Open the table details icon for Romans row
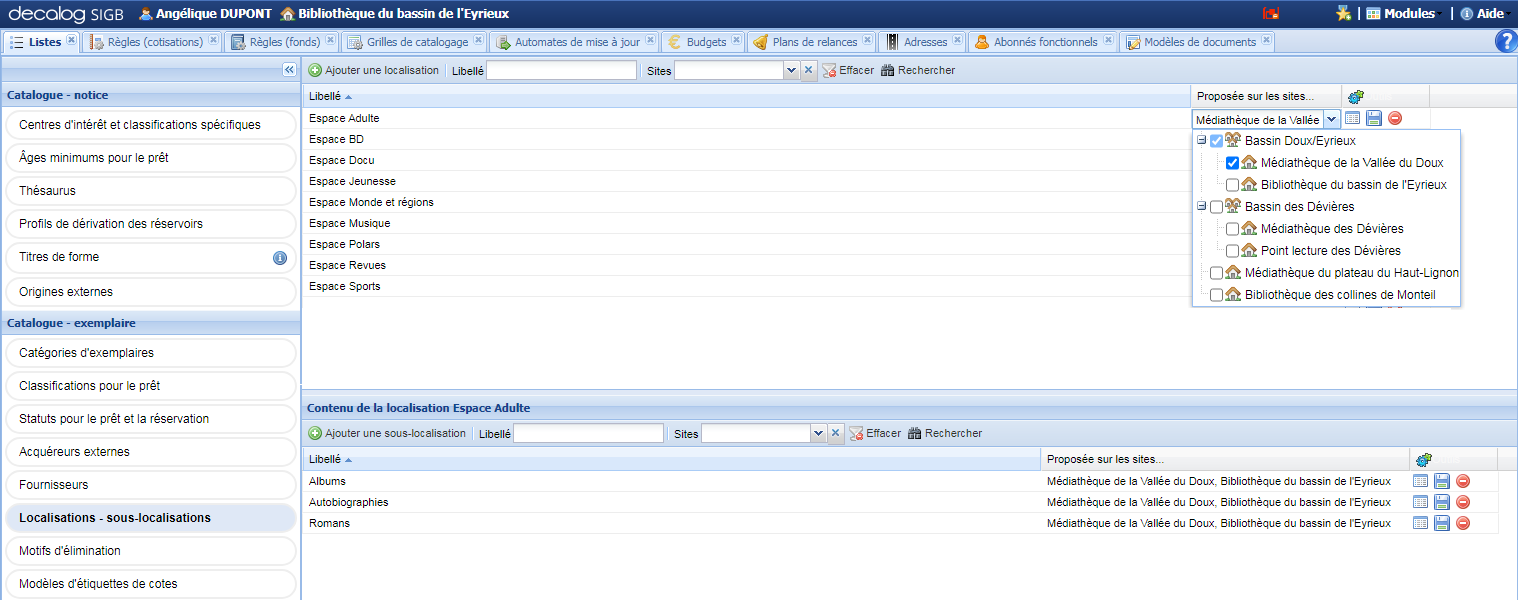The image size is (1518, 600). pos(1421,523)
